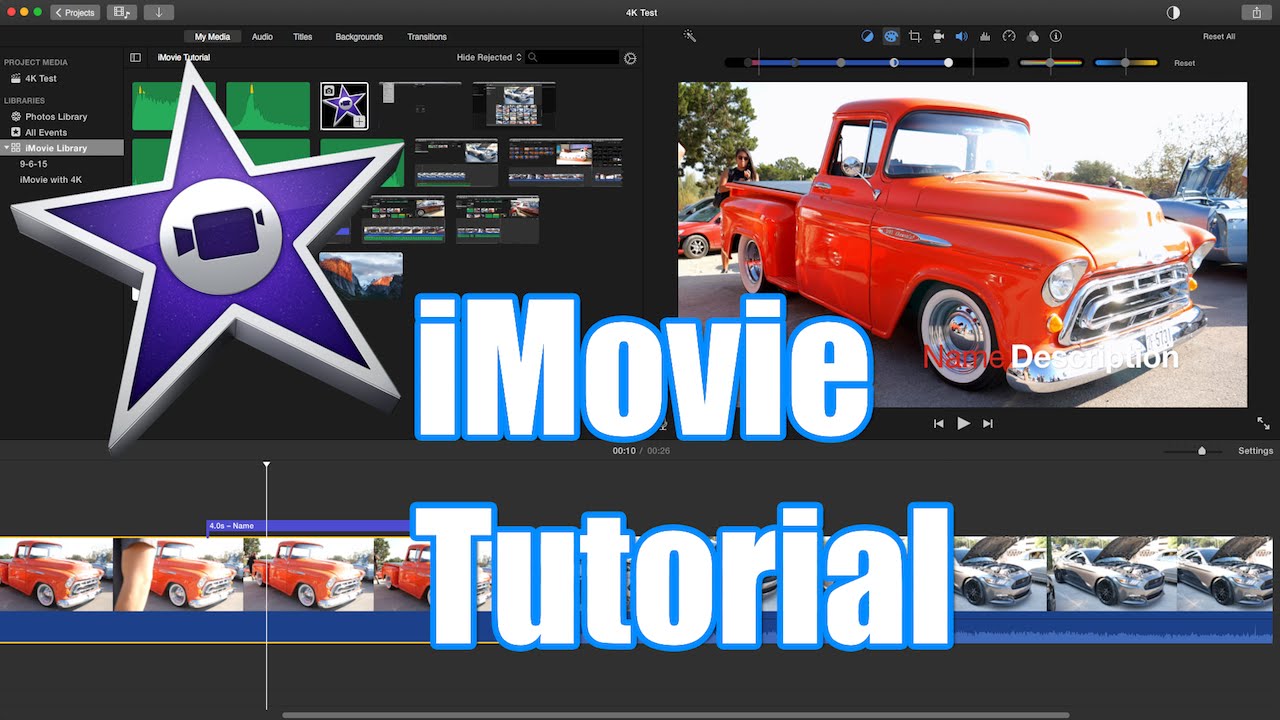Open timeline Settings
The height and width of the screenshot is (720, 1280).
click(x=1256, y=451)
